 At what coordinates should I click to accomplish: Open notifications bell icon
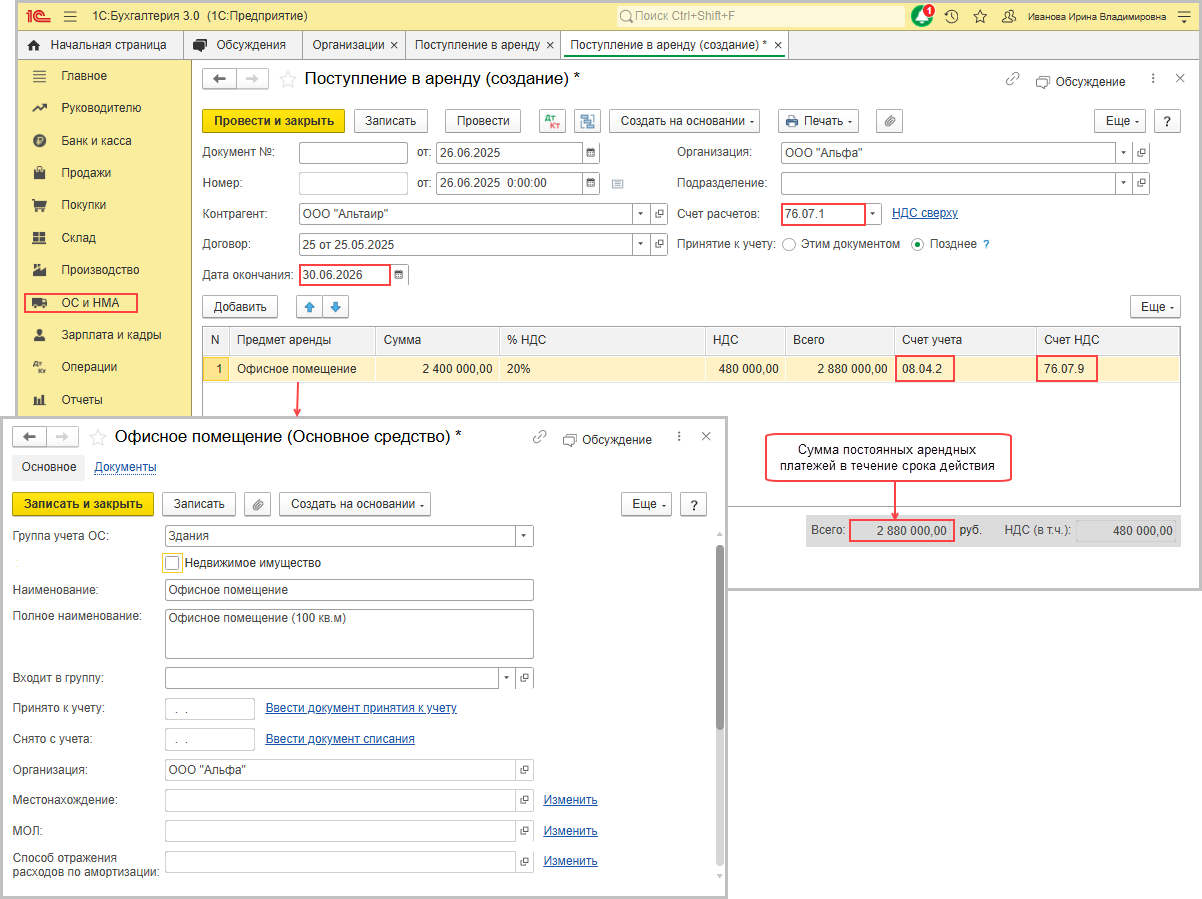pyautogui.click(x=923, y=16)
